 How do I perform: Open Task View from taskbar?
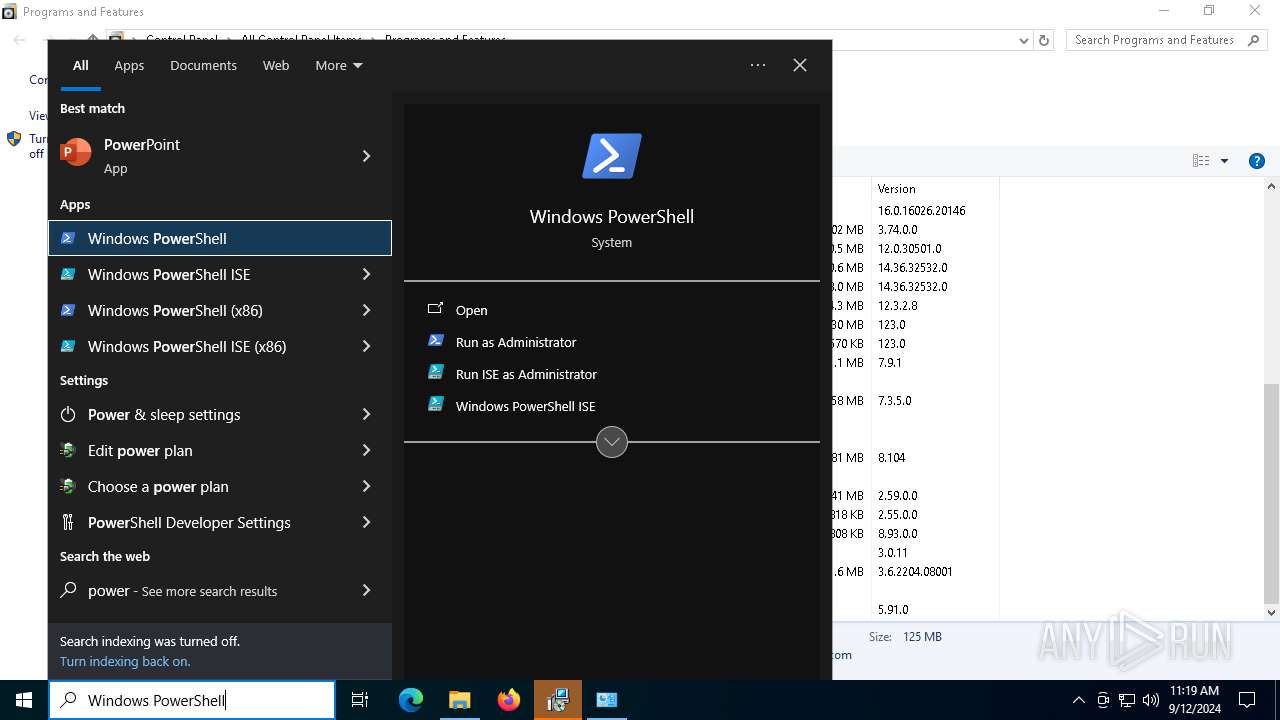tap(360, 700)
